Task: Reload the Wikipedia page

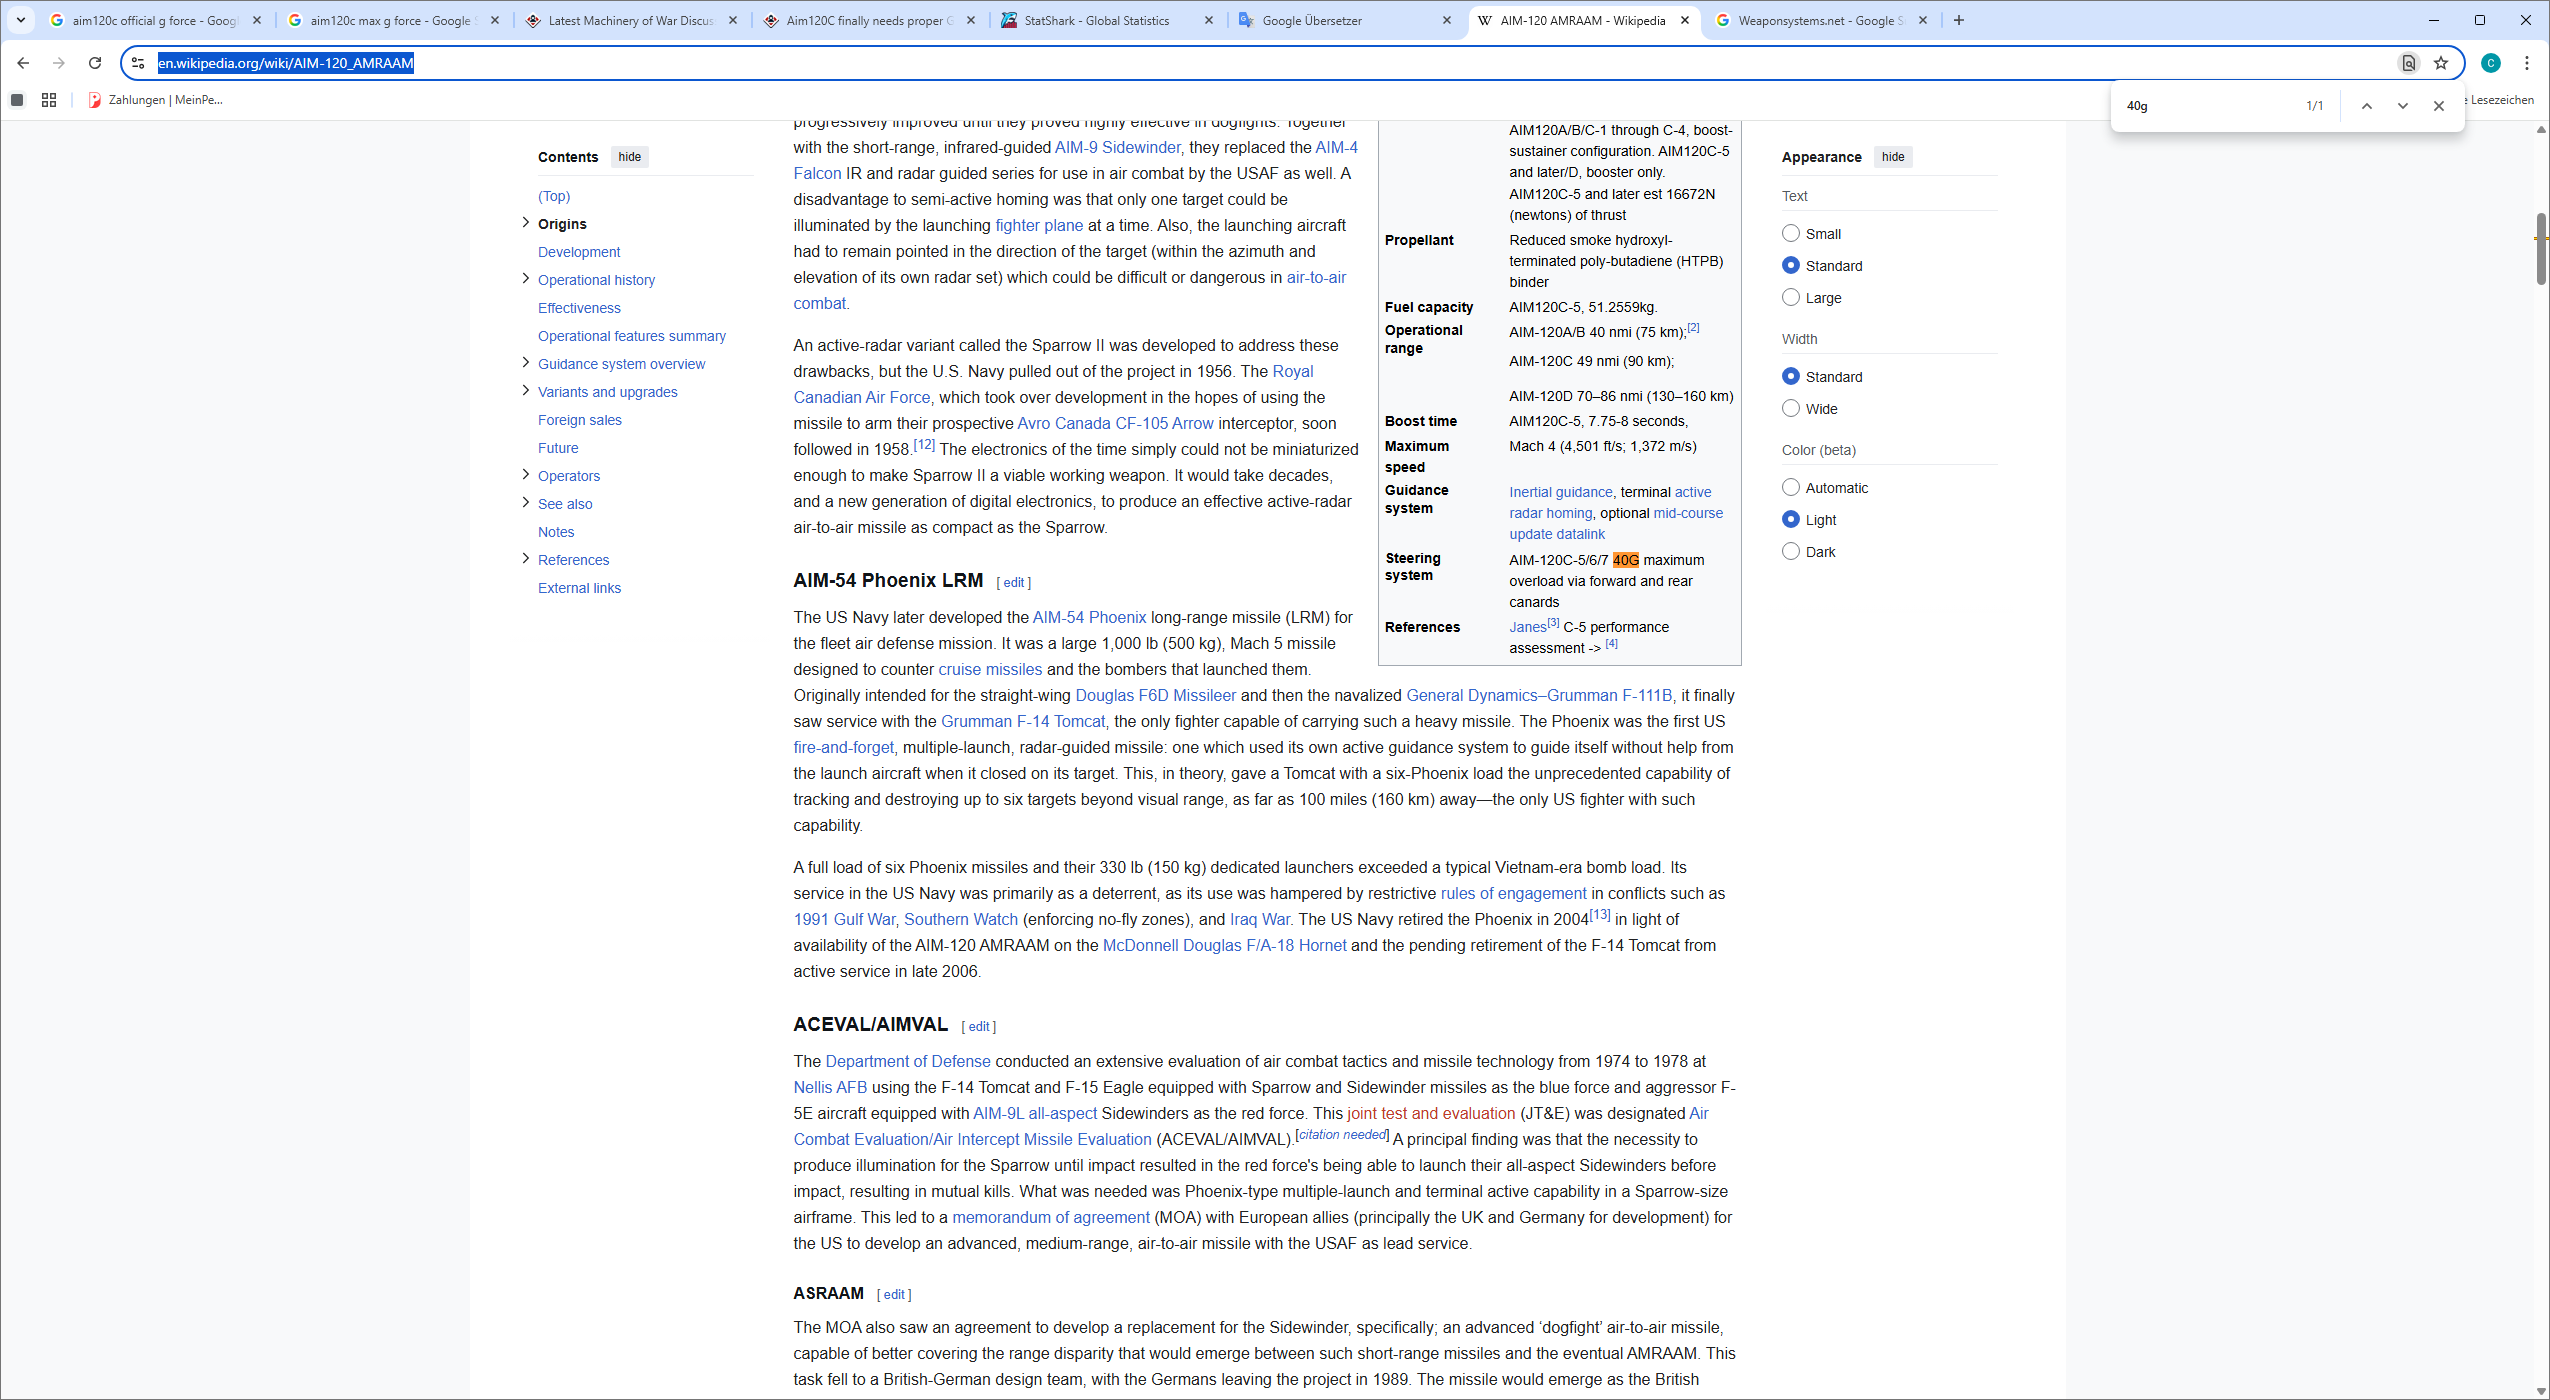Action: coord(95,63)
